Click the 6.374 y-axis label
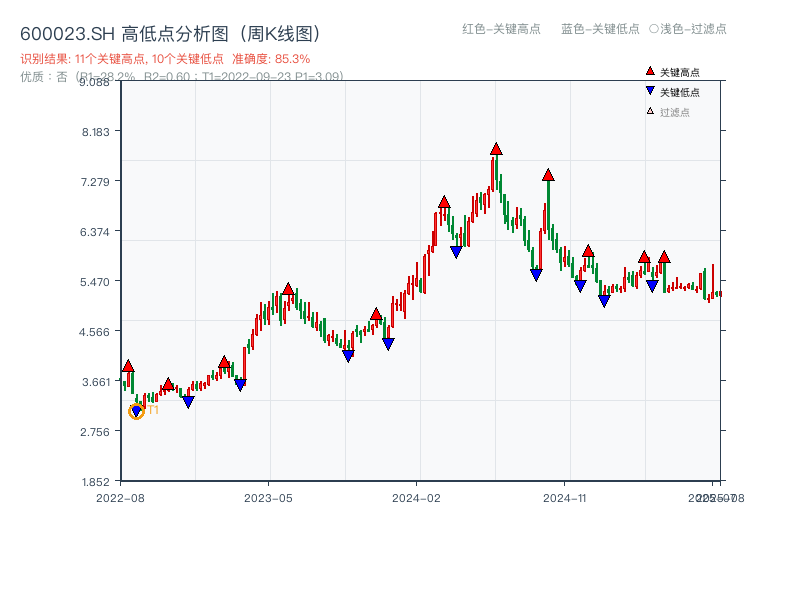Viewport: 800px width, 600px height. pyautogui.click(x=95, y=232)
